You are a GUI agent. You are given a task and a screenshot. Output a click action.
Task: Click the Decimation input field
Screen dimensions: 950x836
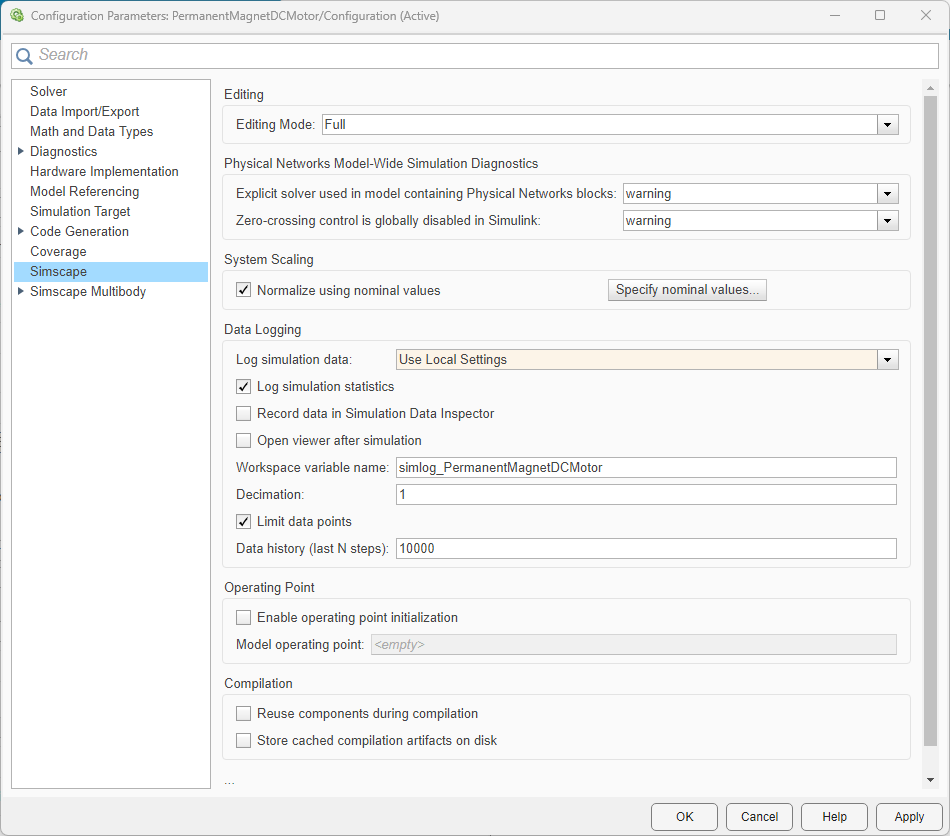[x=646, y=494]
